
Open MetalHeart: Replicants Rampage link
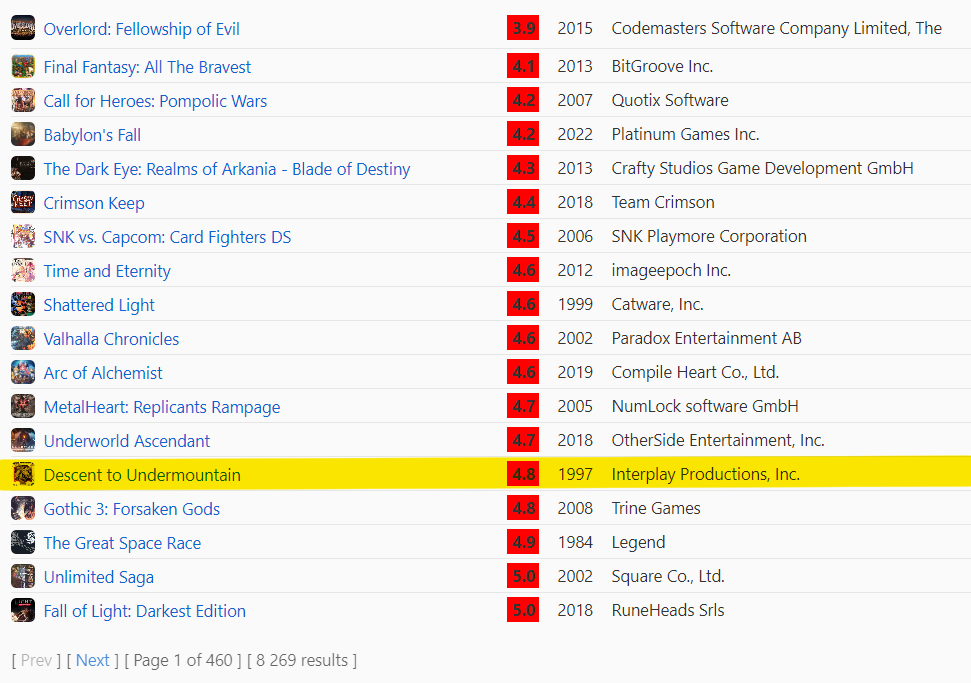[x=162, y=407]
